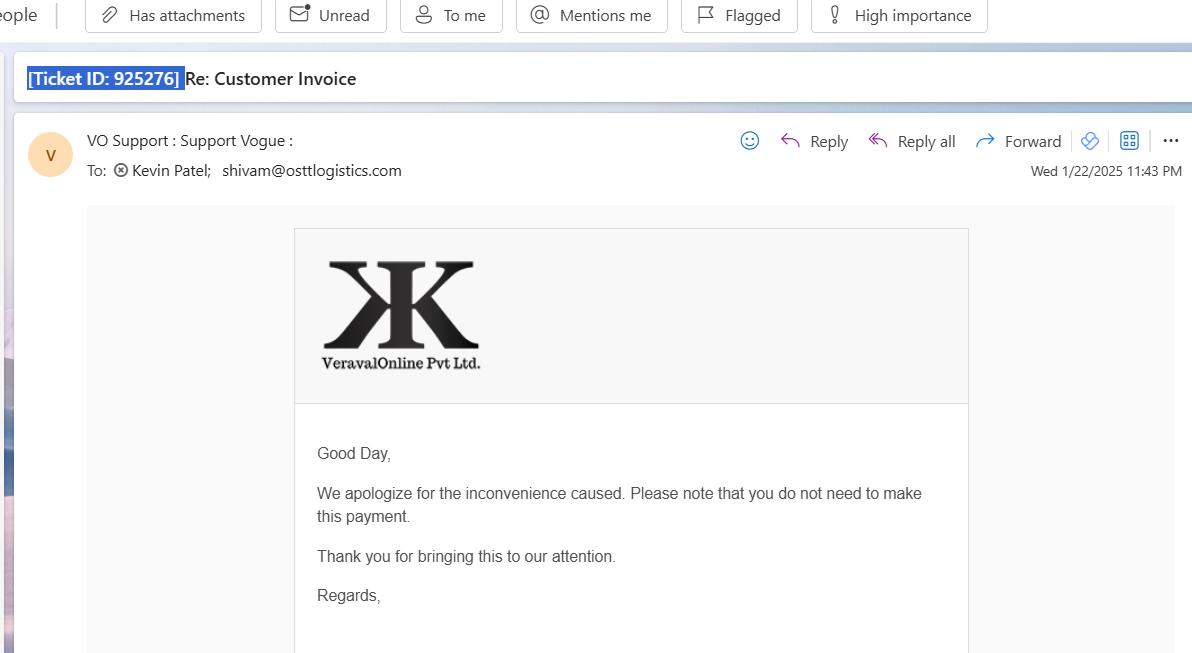Click the highlighted Ticket ID subject text
1192x653 pixels.
[106, 78]
